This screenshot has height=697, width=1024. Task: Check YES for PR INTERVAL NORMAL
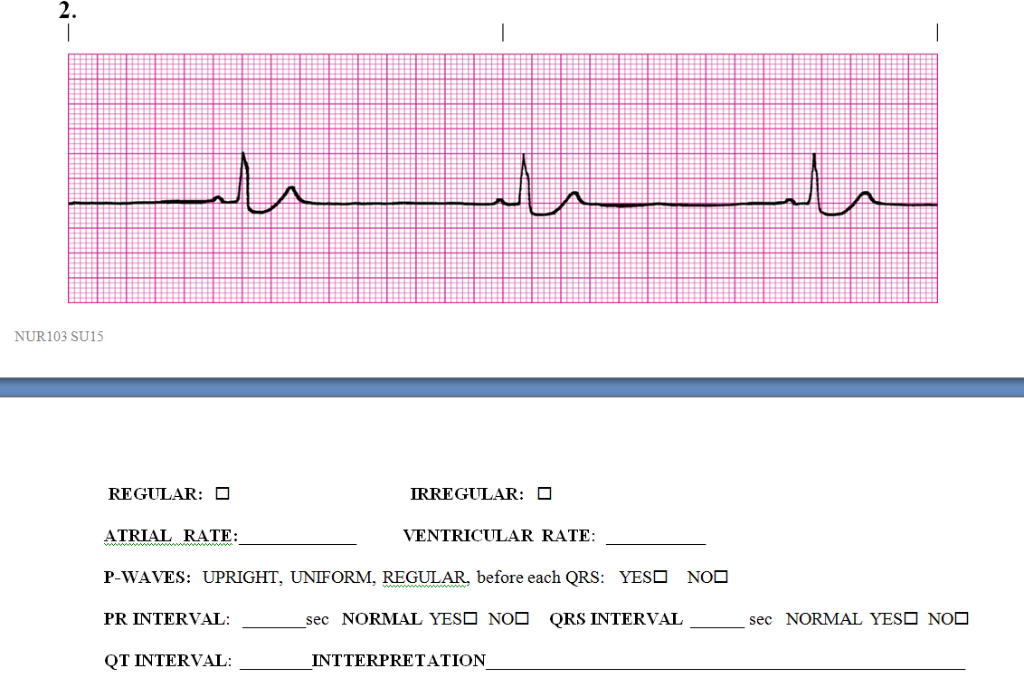471,618
